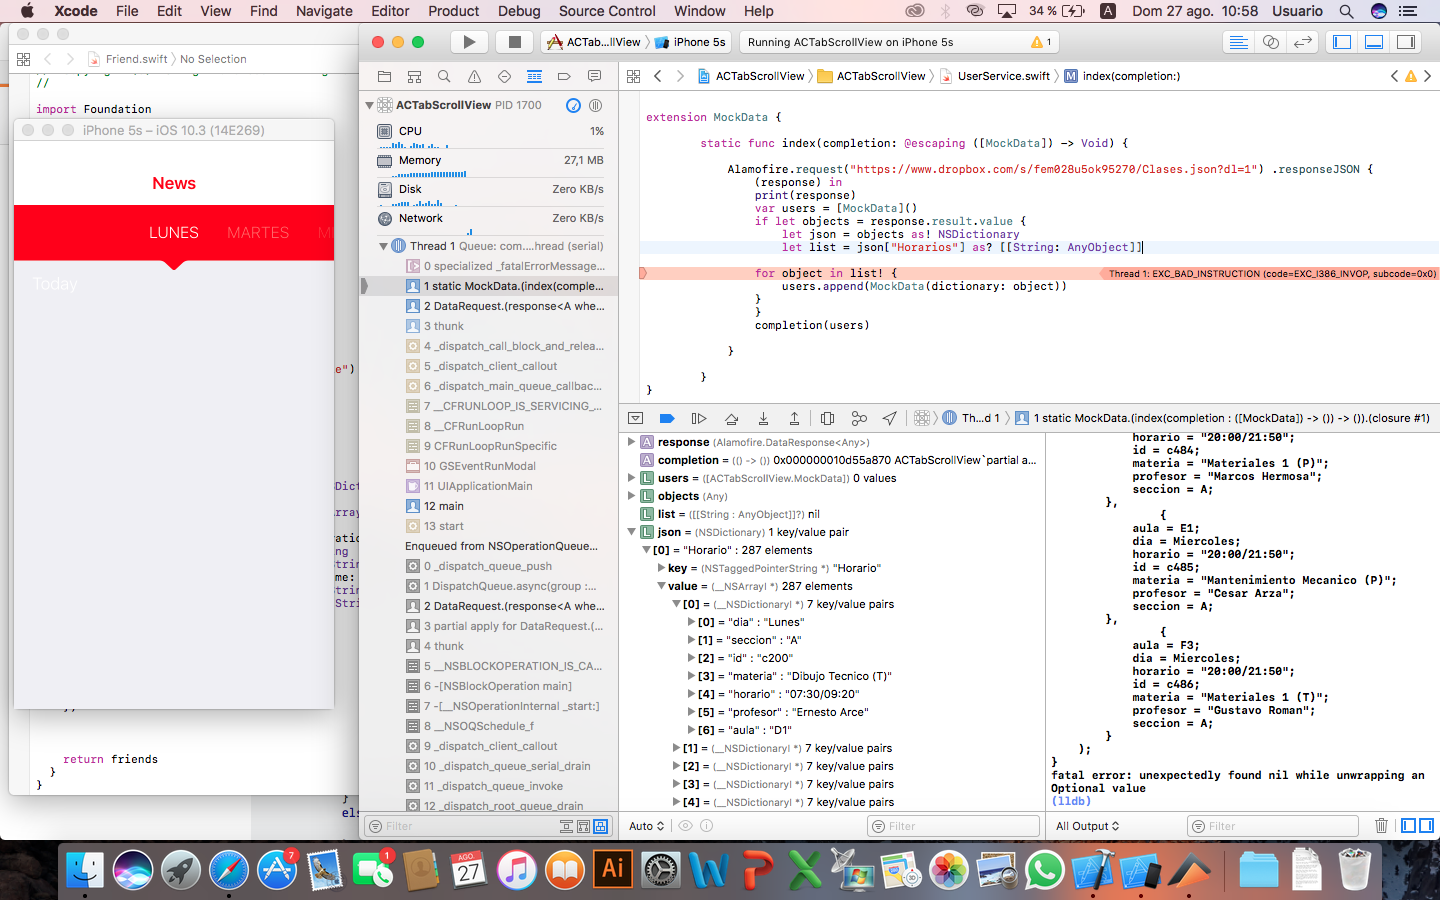Open the All Output console dropdown
1440x900 pixels.
(1088, 826)
